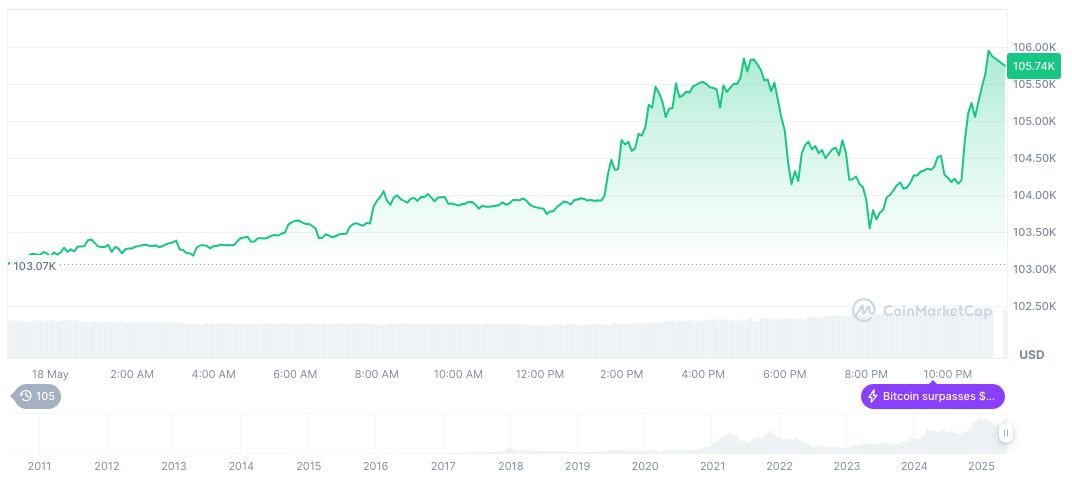Click the CoinMarketCap watermark logo
Image resolution: width=1072 pixels, height=477 pixels.
(x=923, y=311)
